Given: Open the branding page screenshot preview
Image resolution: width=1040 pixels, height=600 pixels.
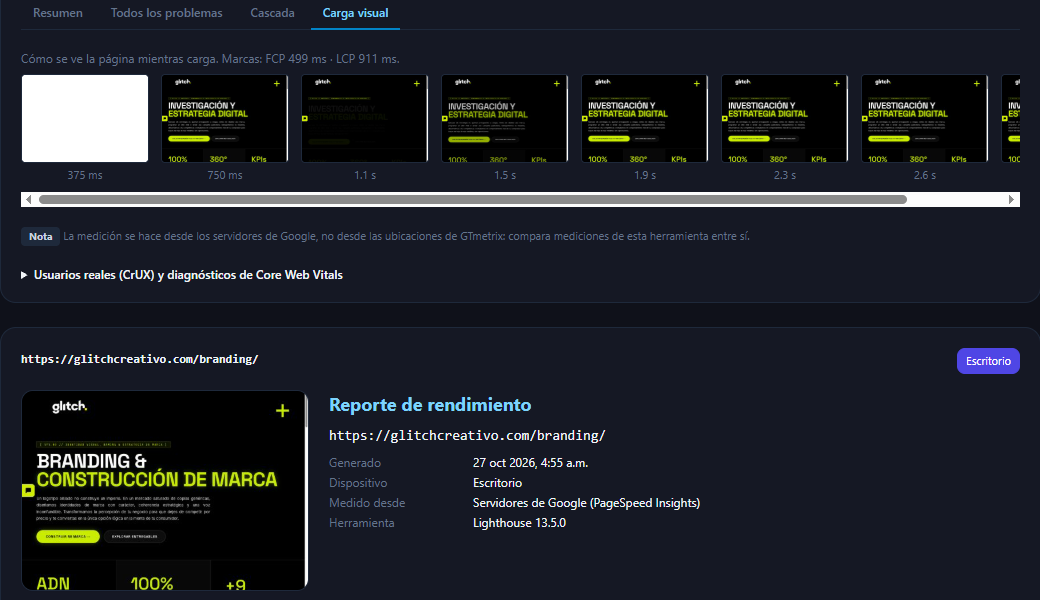Looking at the screenshot, I should pos(164,491).
